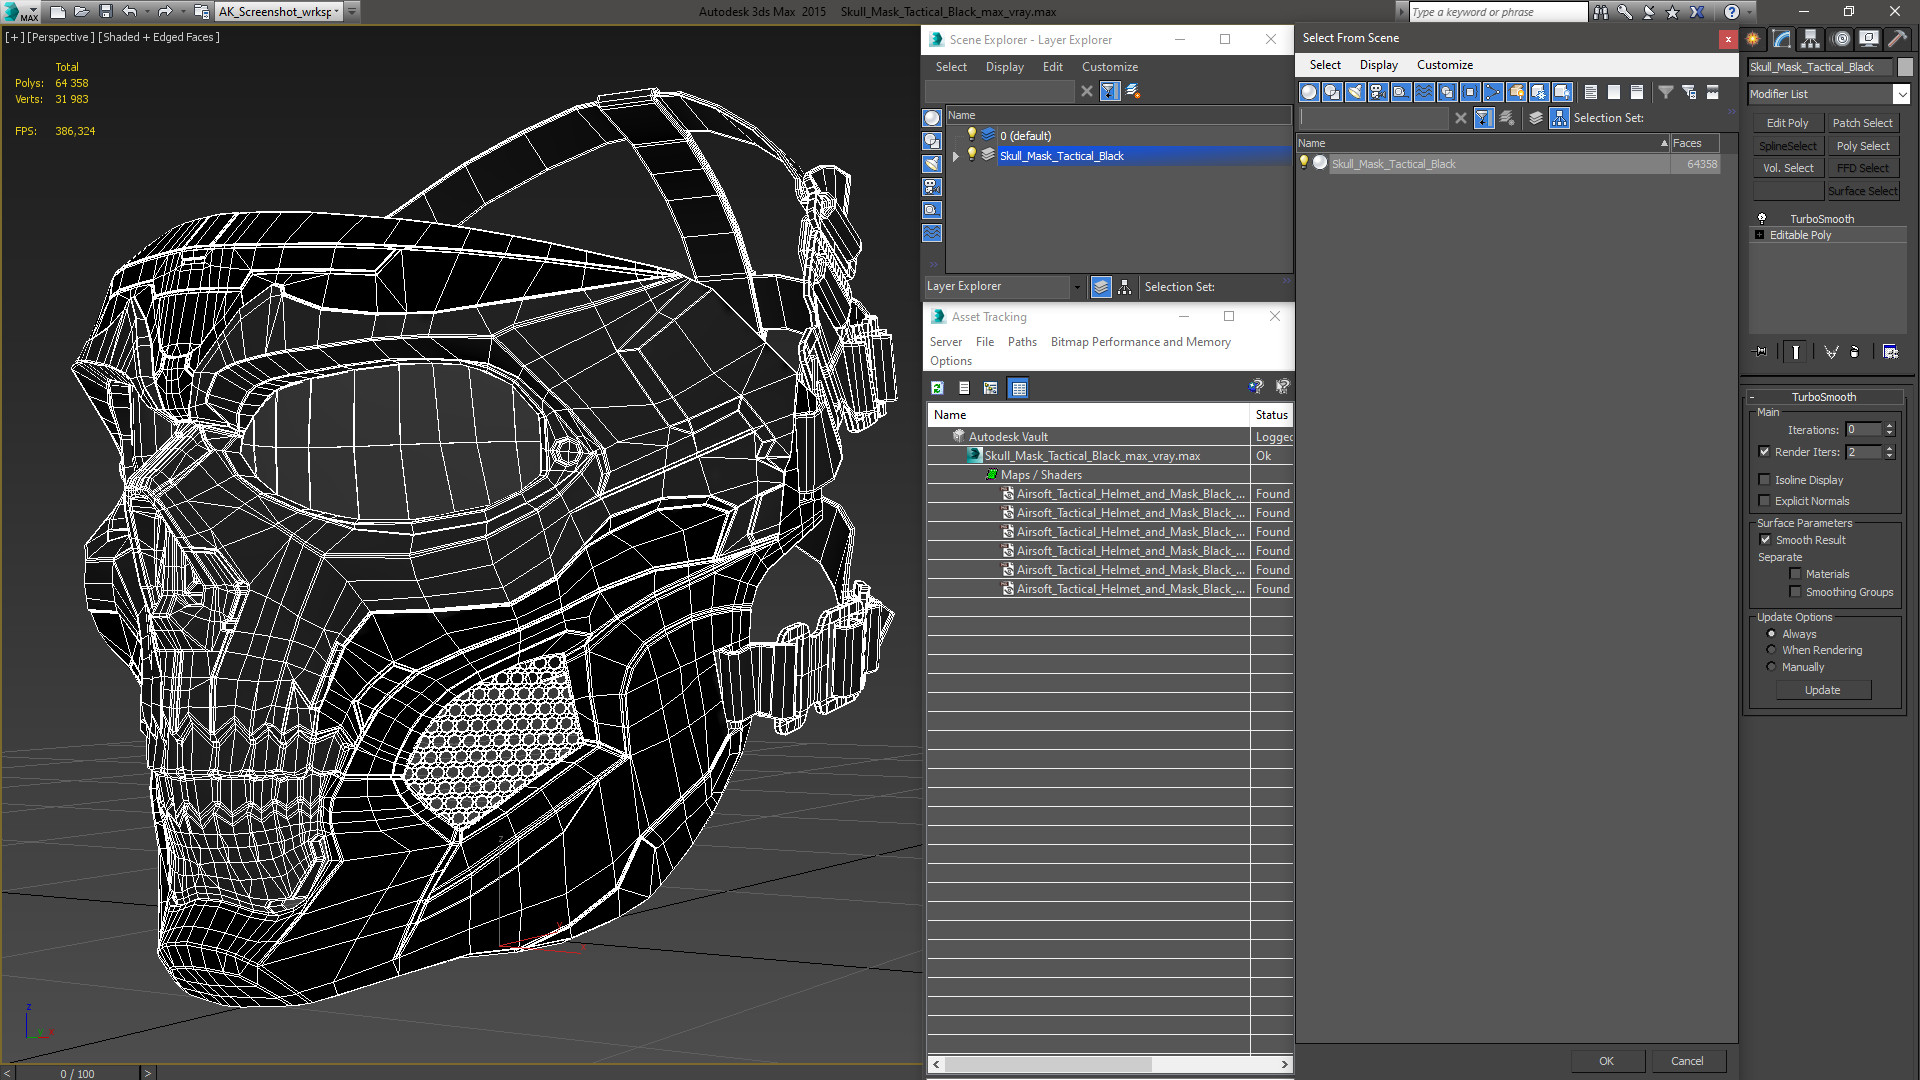Screen dimensions: 1920x1080
Task: Toggle TurboSmooth modifier lightbulb in stack
Action: [x=1762, y=219]
